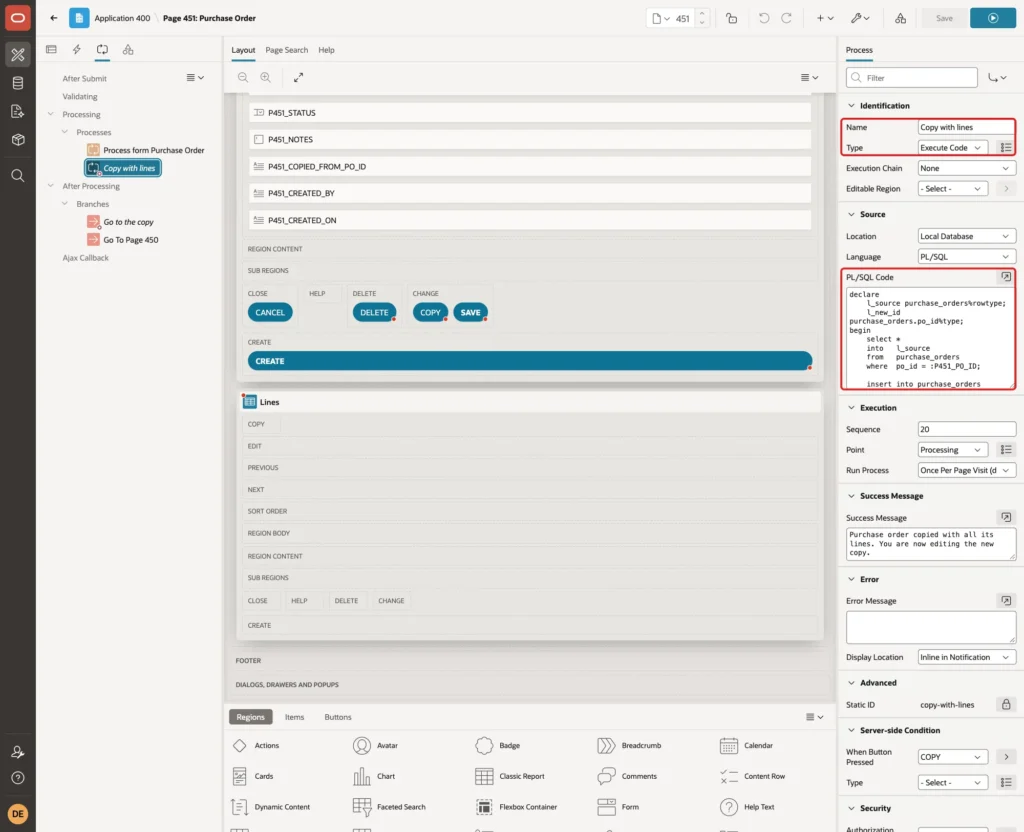Click the Static ID lock icon
Viewport: 1024px width, 832px height.
(1006, 704)
